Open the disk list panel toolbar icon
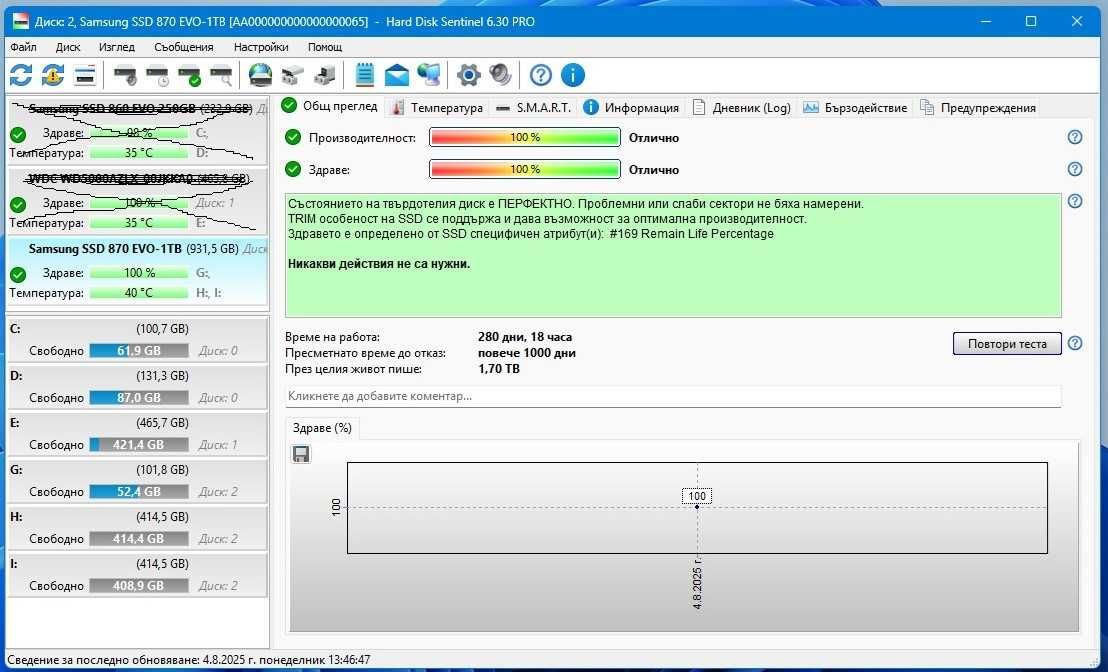The height and width of the screenshot is (672, 1108). pos(85,75)
